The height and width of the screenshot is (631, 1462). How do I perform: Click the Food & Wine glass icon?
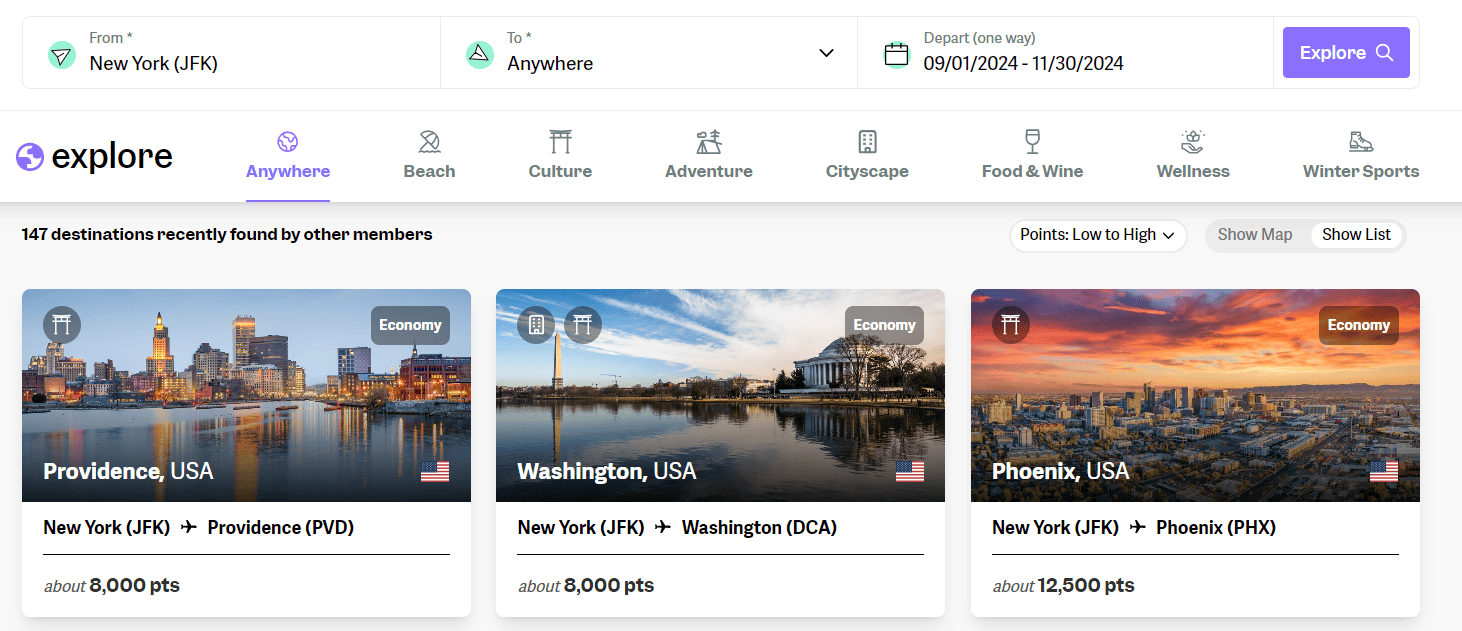pyautogui.click(x=1032, y=142)
